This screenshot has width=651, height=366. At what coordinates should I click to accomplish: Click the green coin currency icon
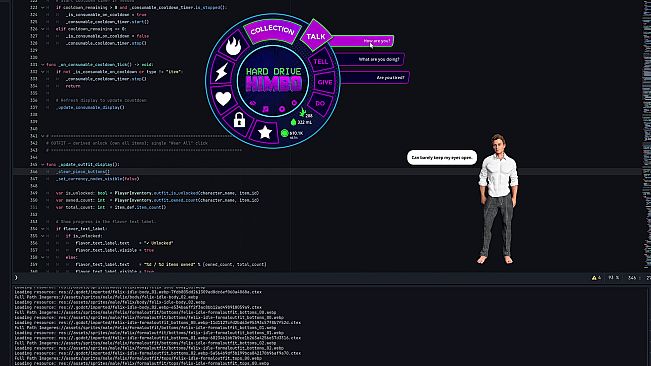pos(284,133)
